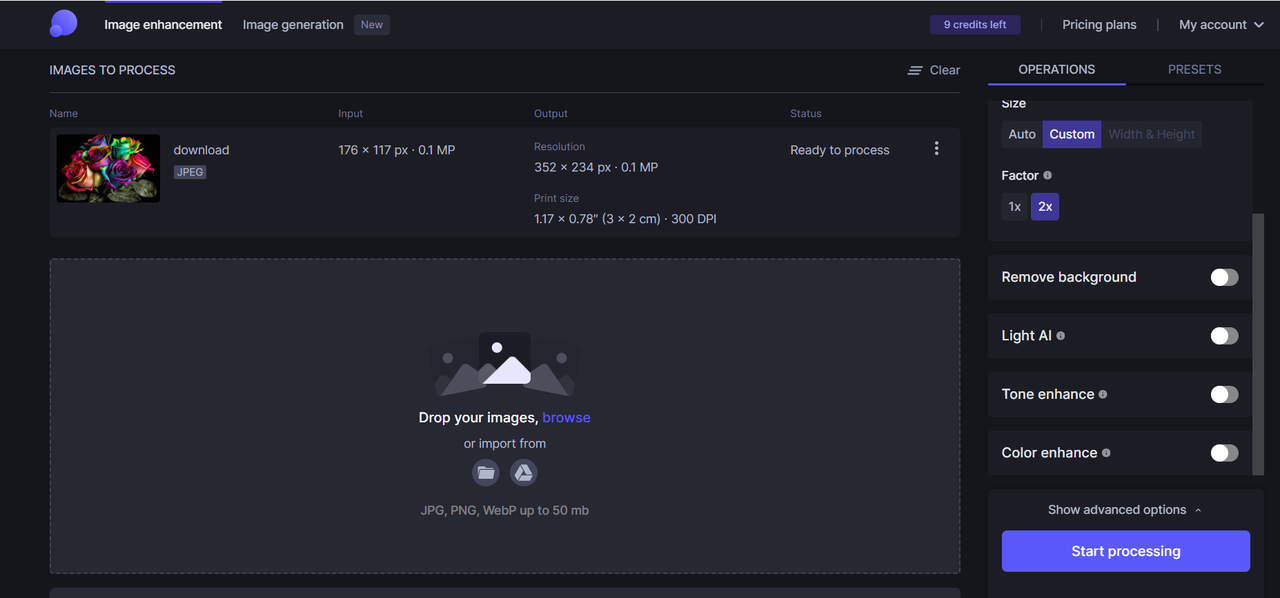Collapse Show advanced options expander
1280x598 pixels.
(x=1125, y=510)
